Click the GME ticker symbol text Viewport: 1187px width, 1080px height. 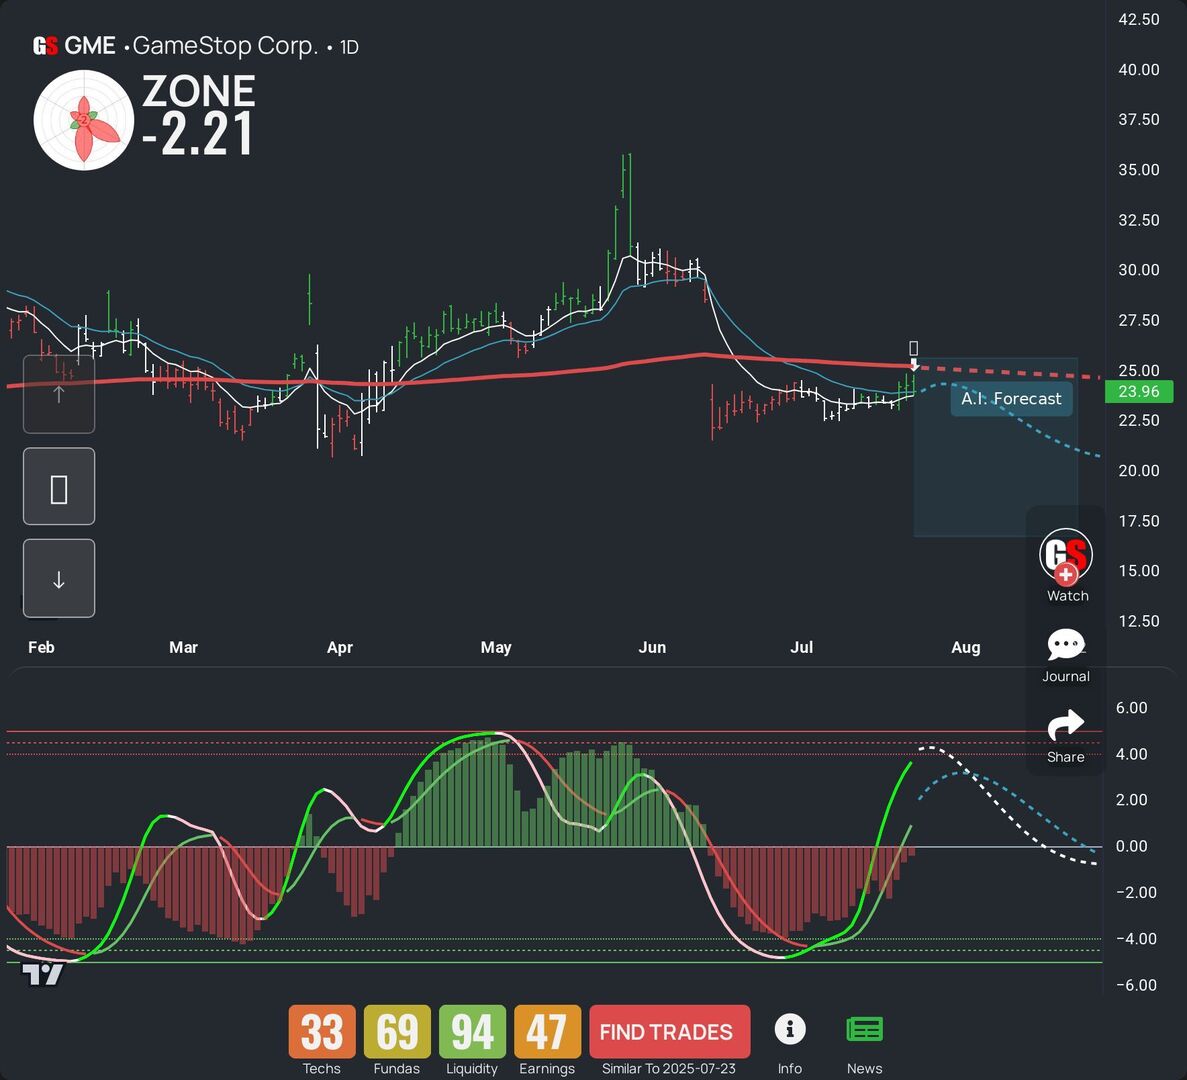pos(89,45)
